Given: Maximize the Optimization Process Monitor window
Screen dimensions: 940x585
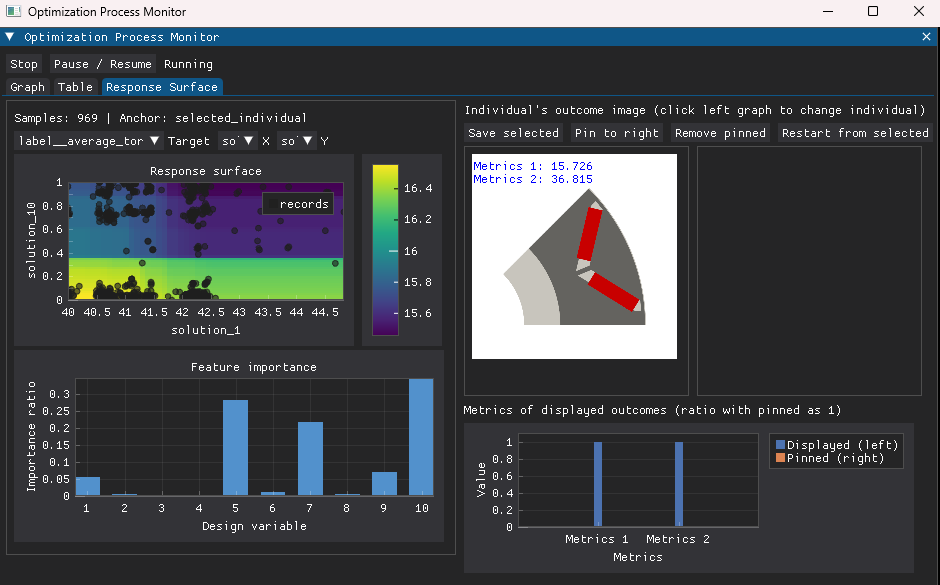Looking at the screenshot, I should click(873, 11).
